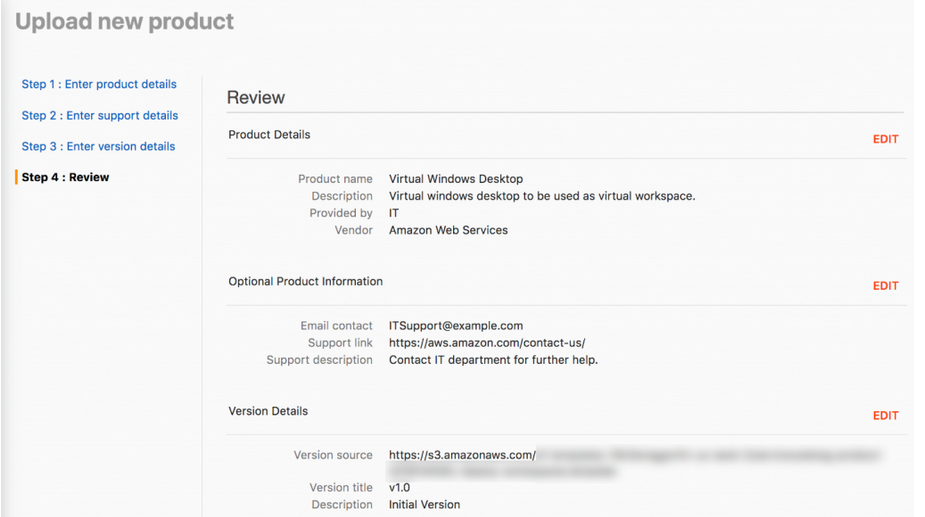Go to Step 1: Enter product details
The height and width of the screenshot is (517, 925).
(99, 84)
